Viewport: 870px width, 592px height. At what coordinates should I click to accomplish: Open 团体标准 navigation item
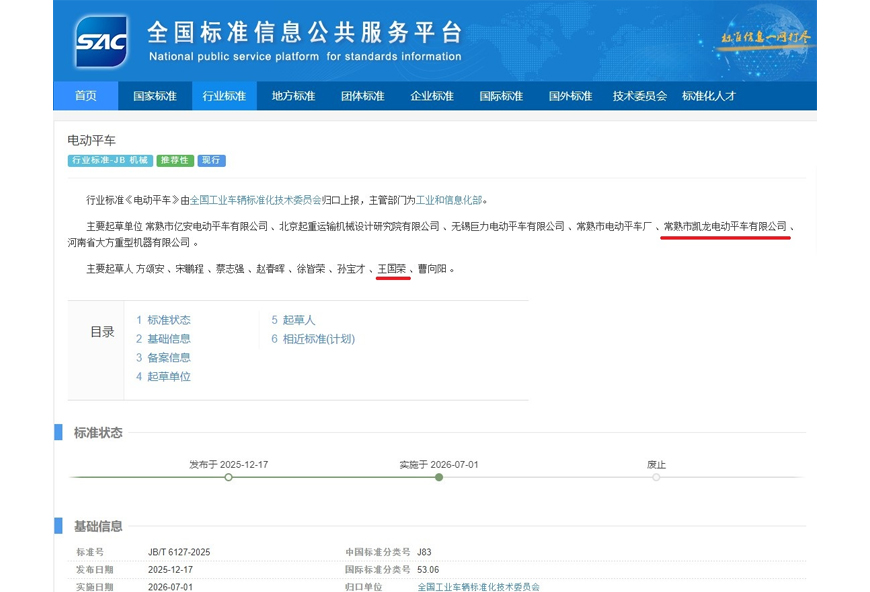[x=363, y=95]
